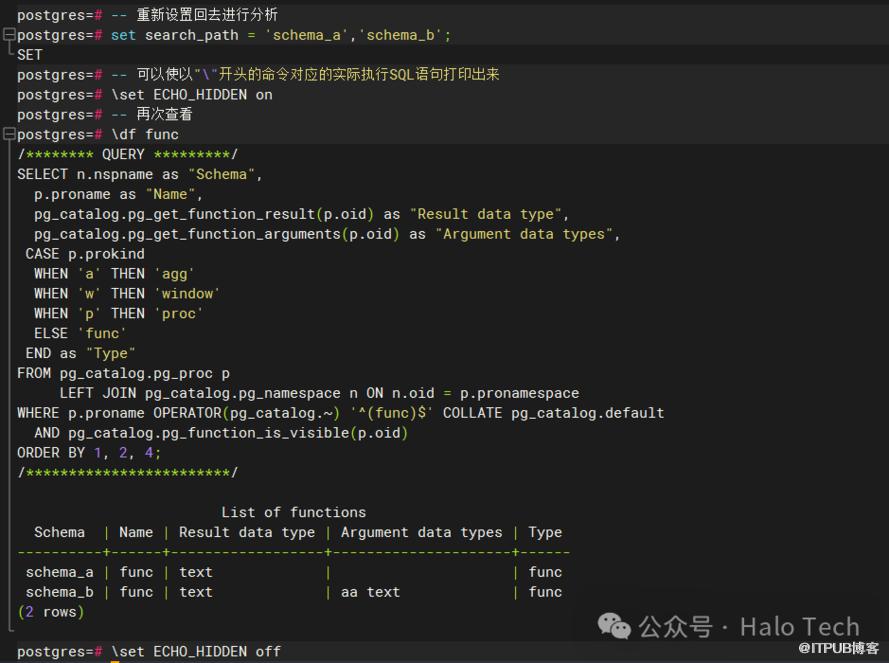The image size is (889, 663).
Task: Click the pg_function_is_visible condition line
Action: pyautogui.click(x=221, y=433)
